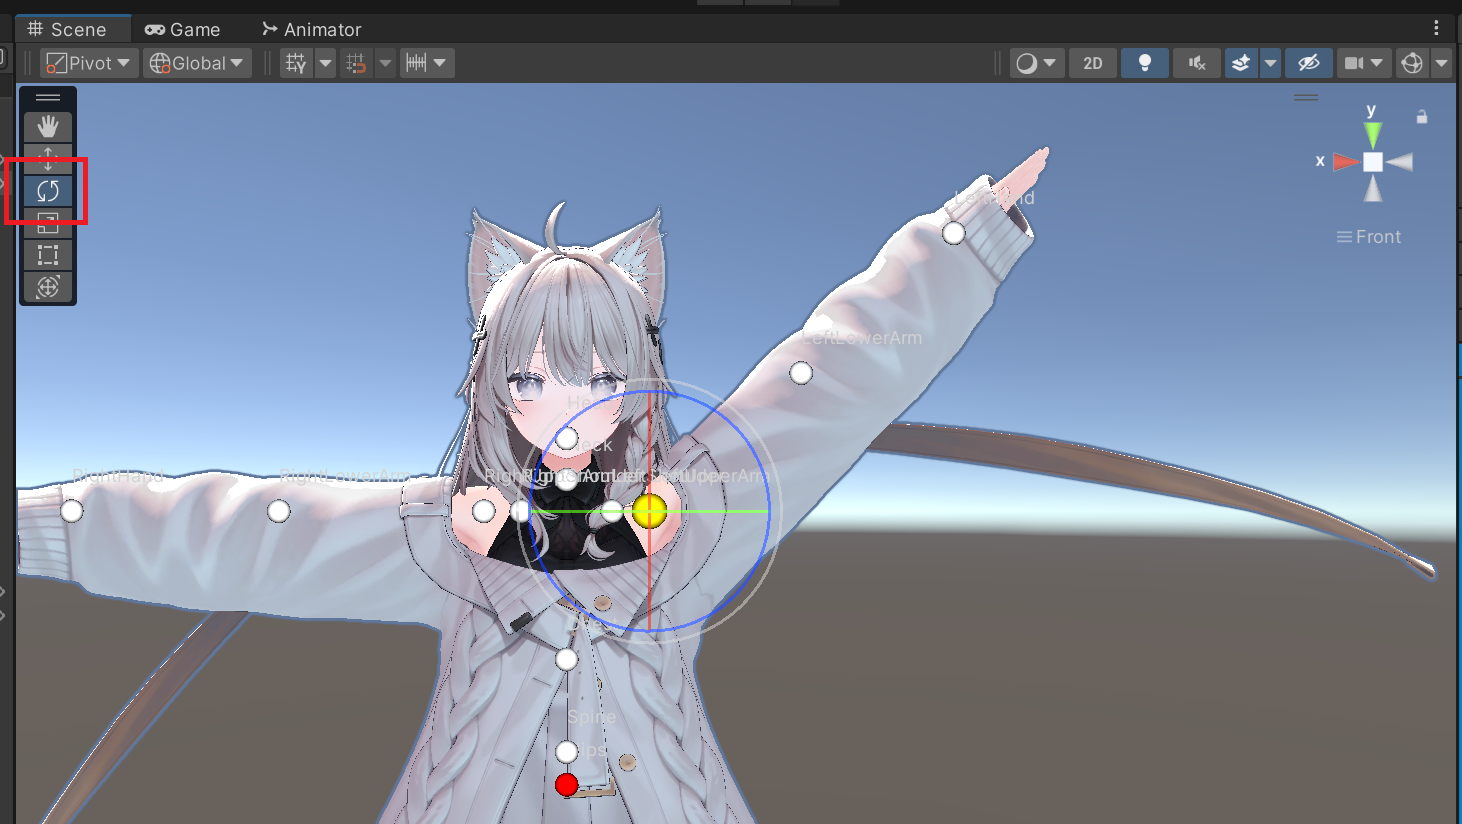Click the greyed-out increment snap icon

click(356, 63)
